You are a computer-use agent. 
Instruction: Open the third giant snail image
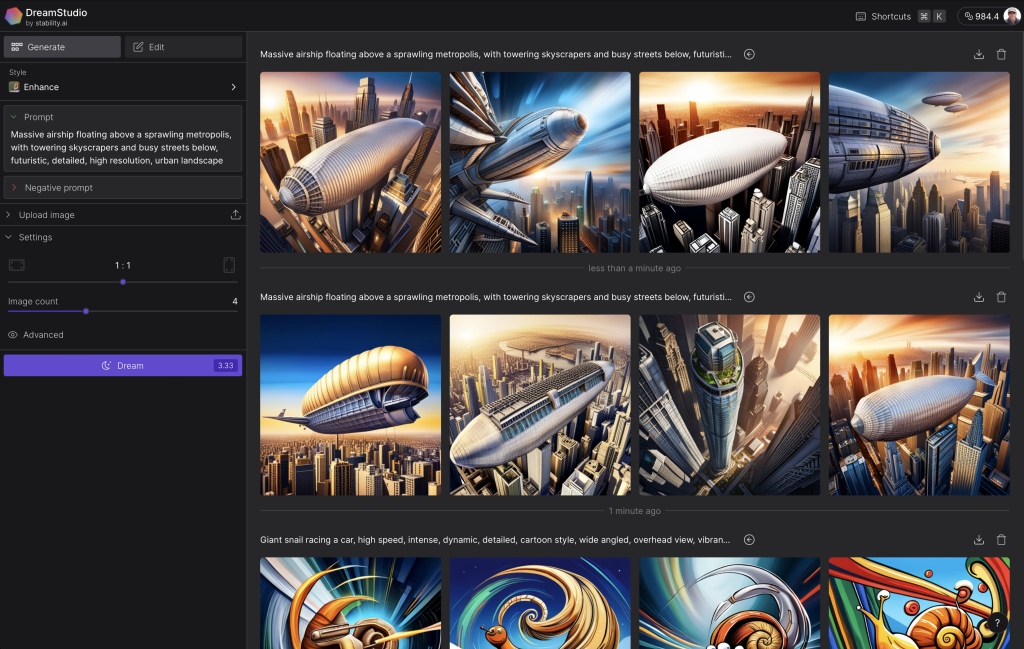(729, 603)
